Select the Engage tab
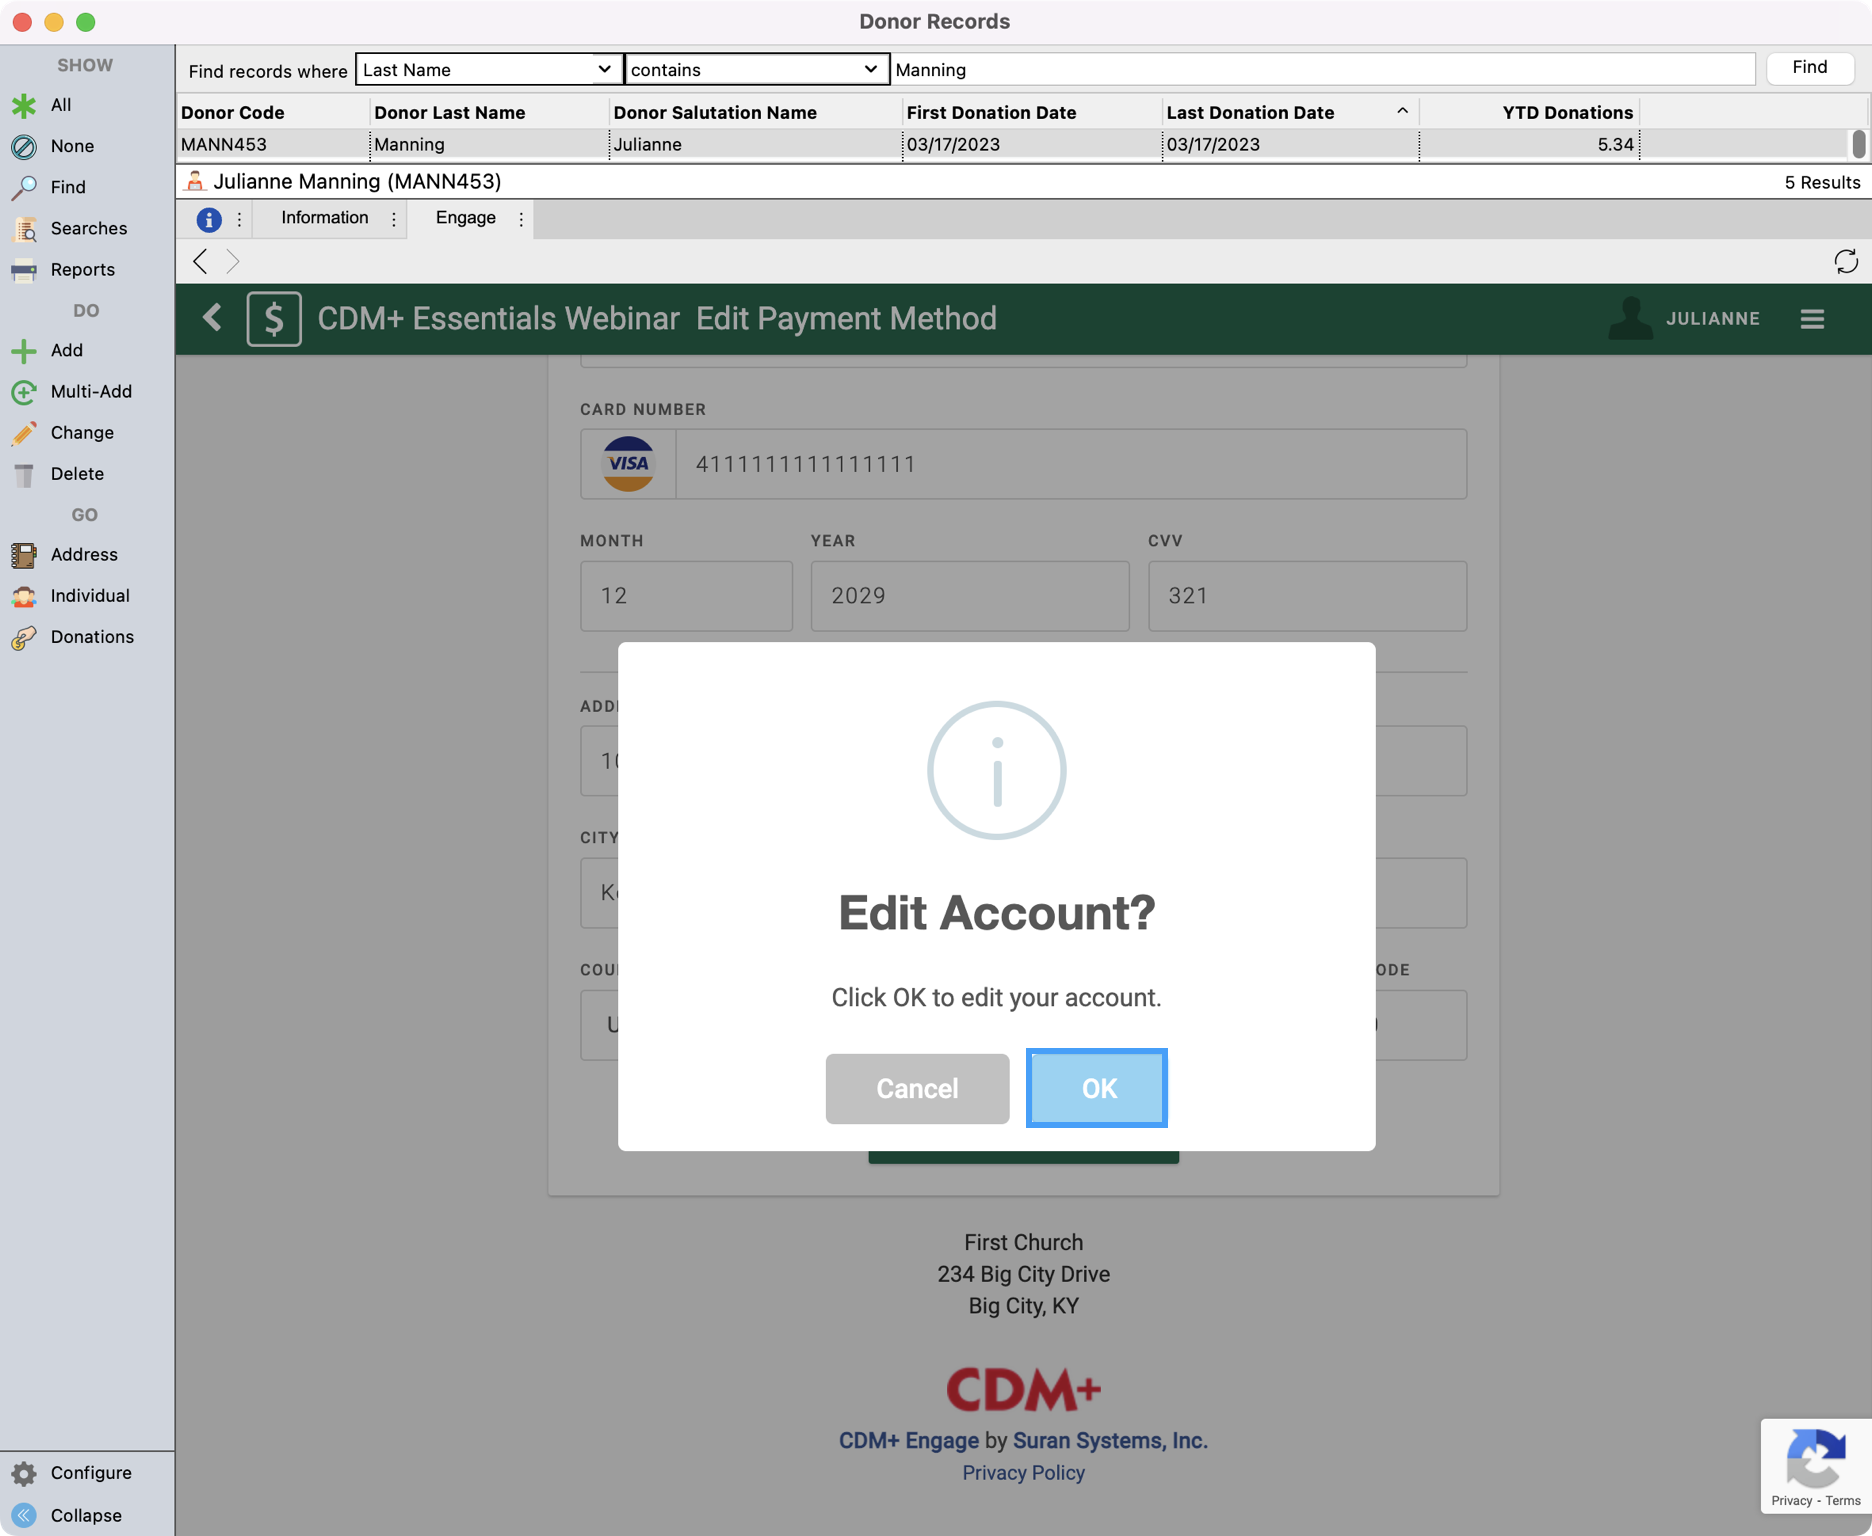This screenshot has height=1536, width=1872. (465, 218)
